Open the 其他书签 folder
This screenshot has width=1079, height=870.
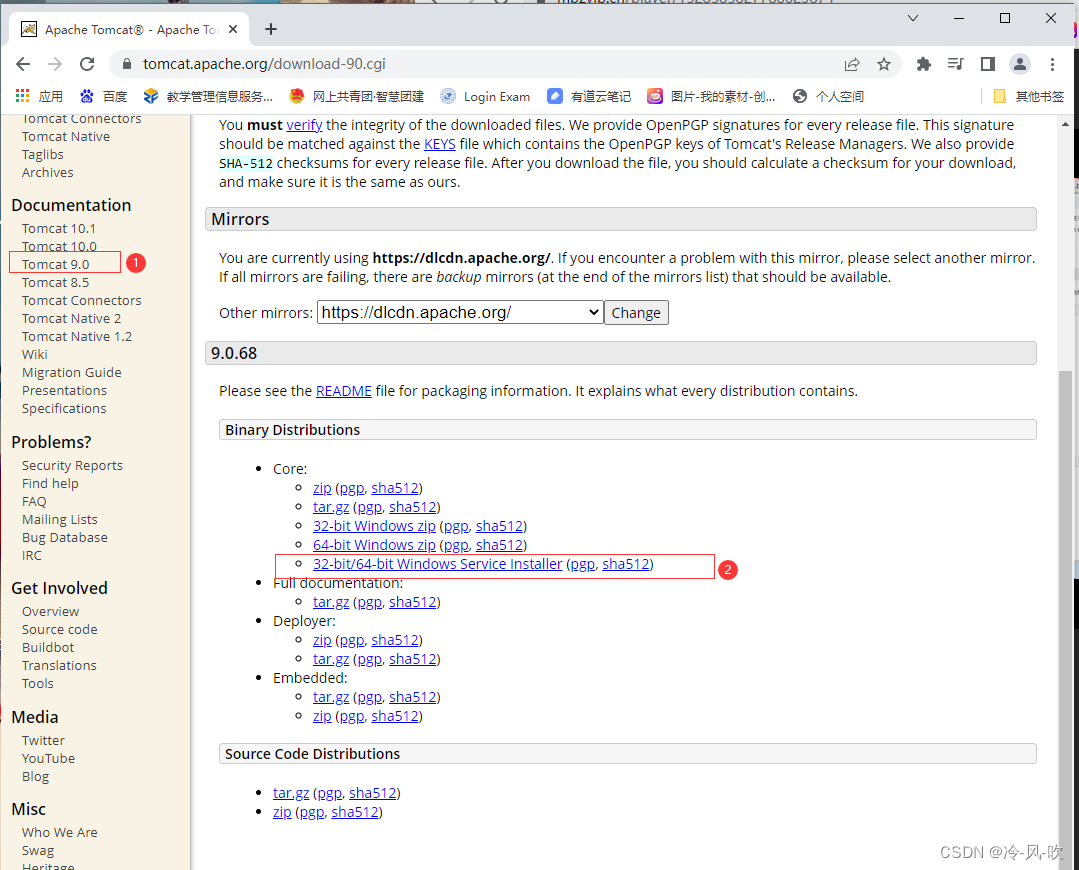1029,96
